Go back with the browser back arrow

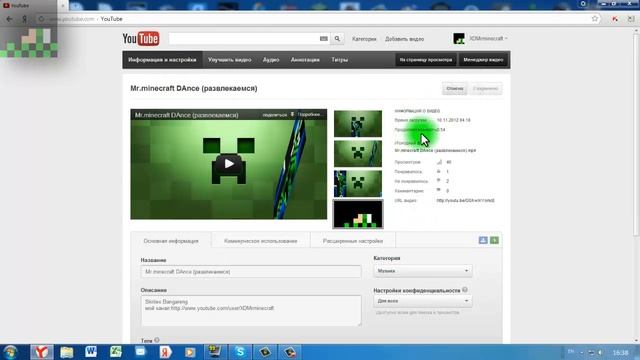(x=9, y=19)
